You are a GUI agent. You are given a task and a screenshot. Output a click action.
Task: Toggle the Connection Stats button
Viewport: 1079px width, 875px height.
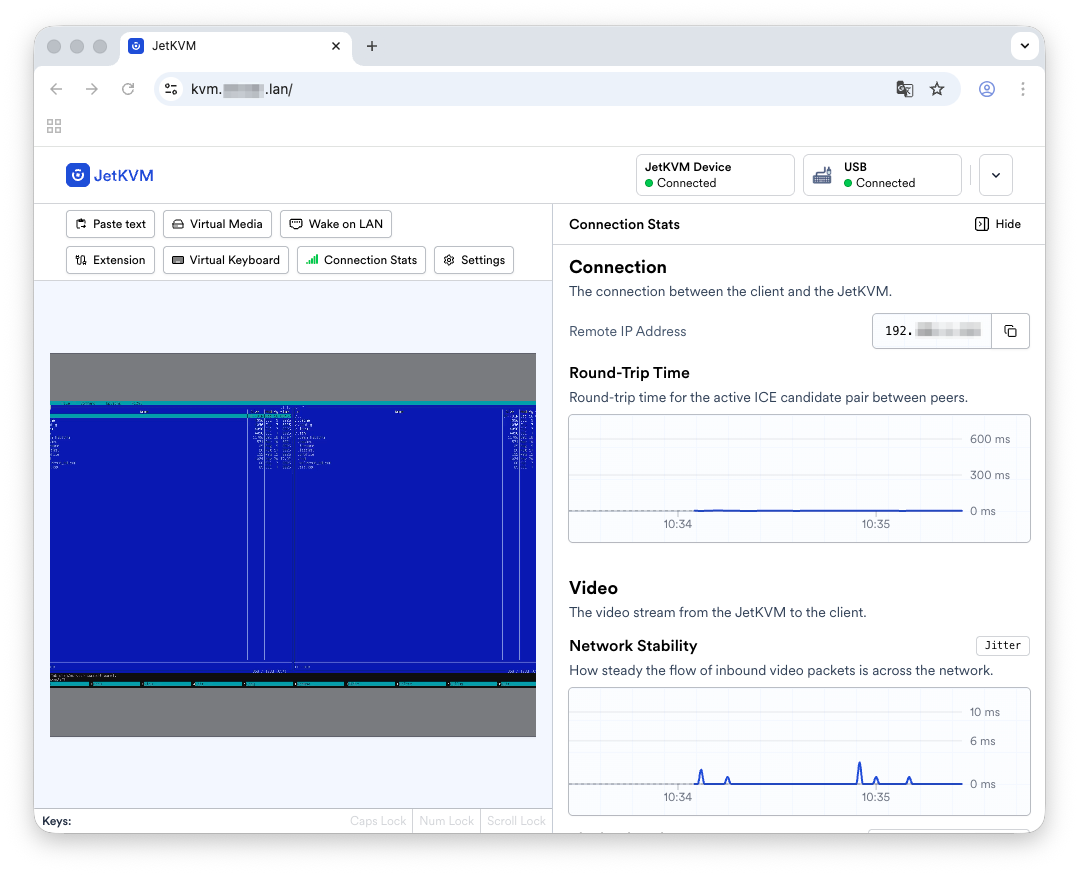coord(361,260)
